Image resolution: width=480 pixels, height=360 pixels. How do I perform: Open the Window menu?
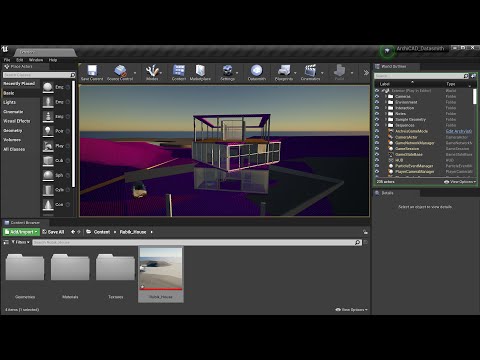click(36, 60)
